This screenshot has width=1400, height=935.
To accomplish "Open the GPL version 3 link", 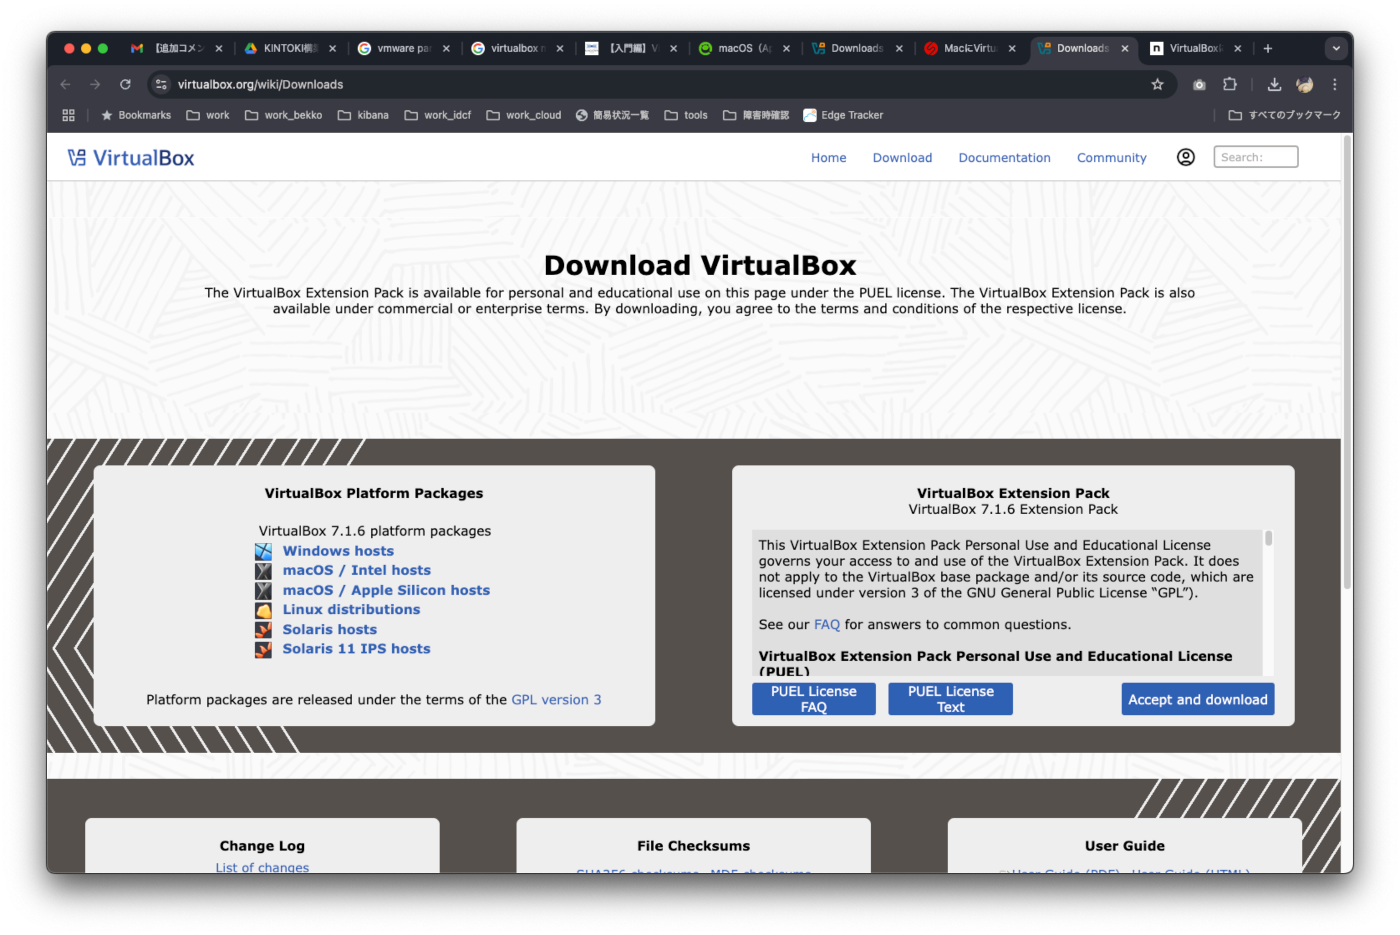I will [x=556, y=700].
